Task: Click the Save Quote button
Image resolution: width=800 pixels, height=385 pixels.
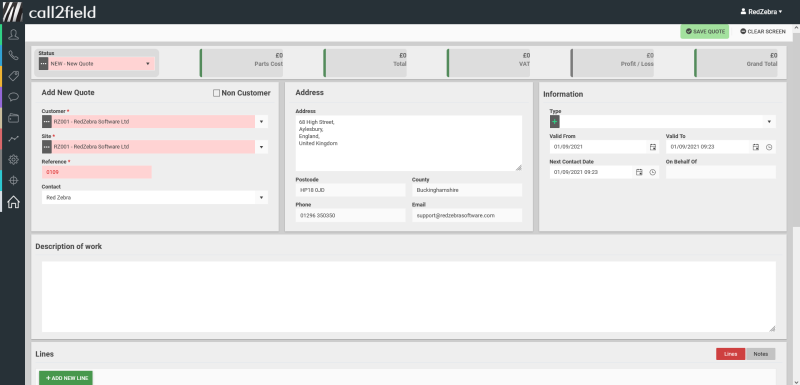Action: point(705,32)
